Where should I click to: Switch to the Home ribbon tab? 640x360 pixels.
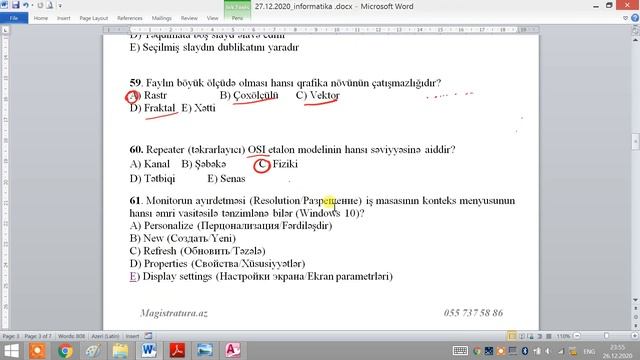(40, 18)
